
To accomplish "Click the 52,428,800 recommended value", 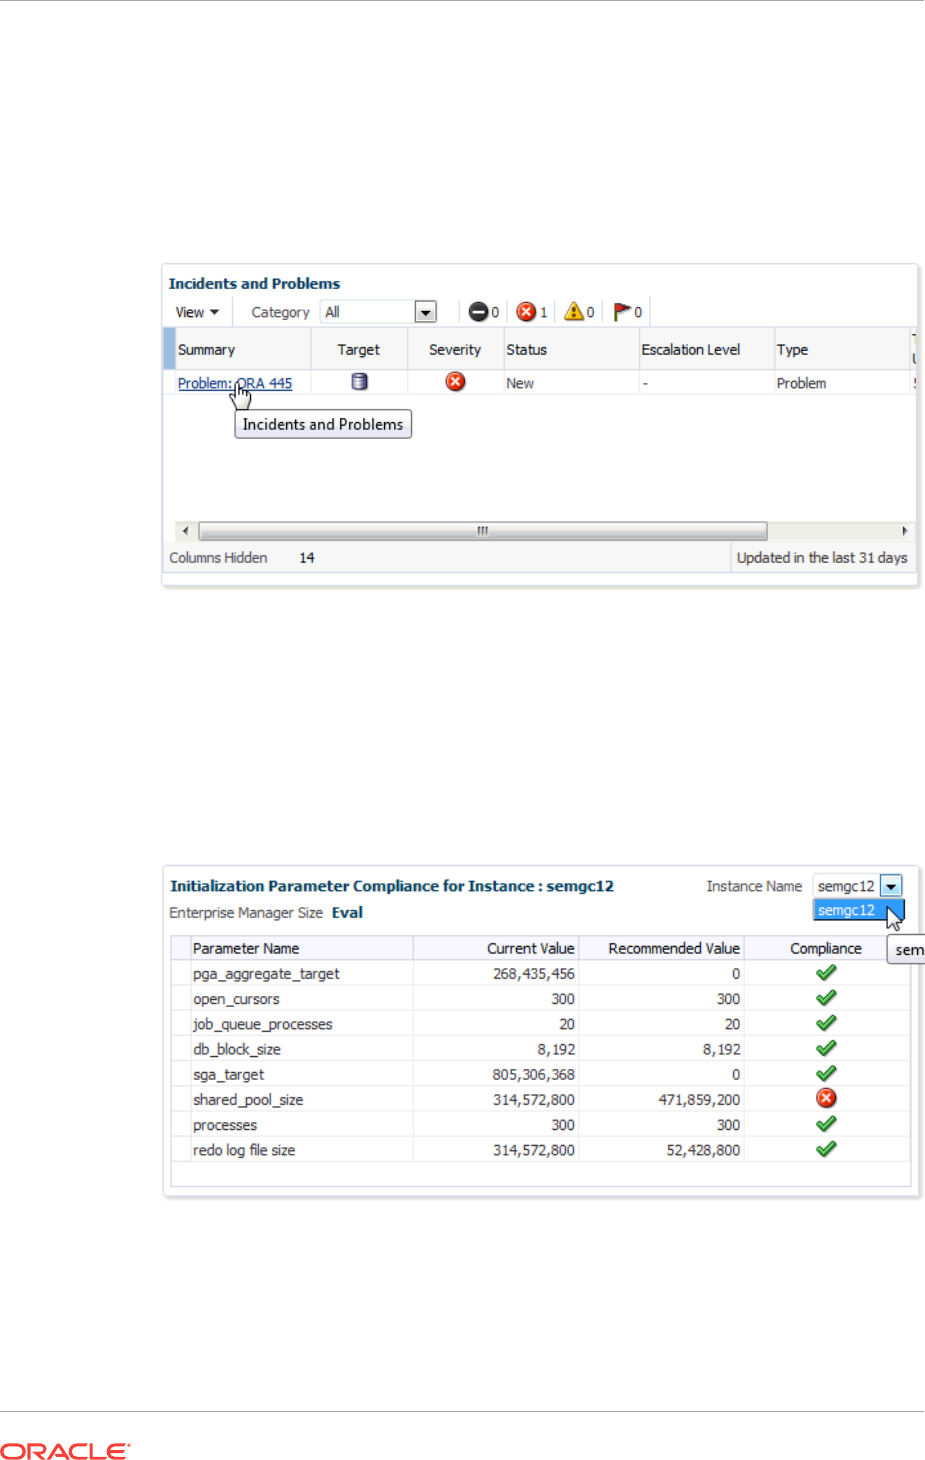I will [703, 1150].
